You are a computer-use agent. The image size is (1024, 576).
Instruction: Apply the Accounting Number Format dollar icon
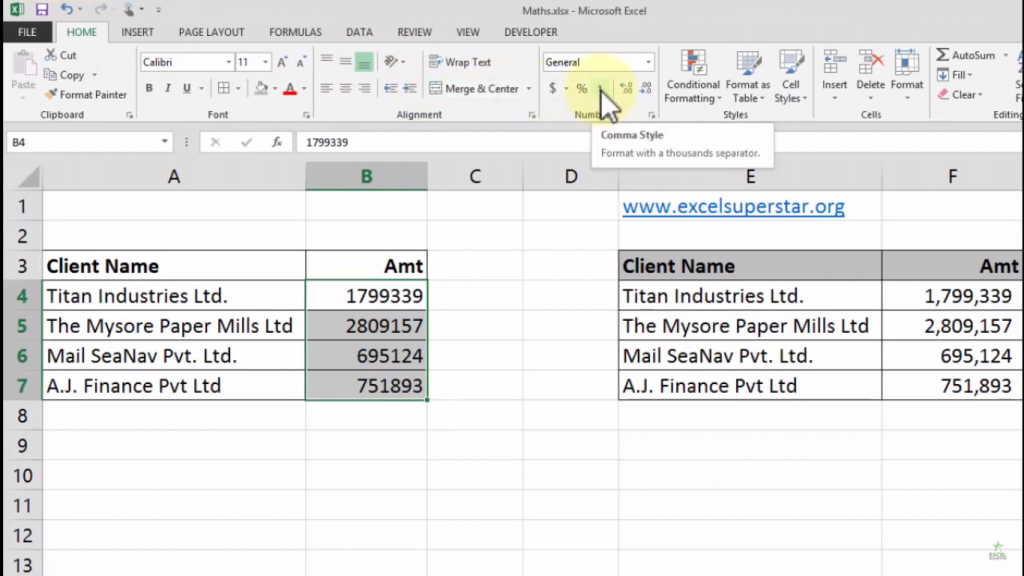point(553,88)
